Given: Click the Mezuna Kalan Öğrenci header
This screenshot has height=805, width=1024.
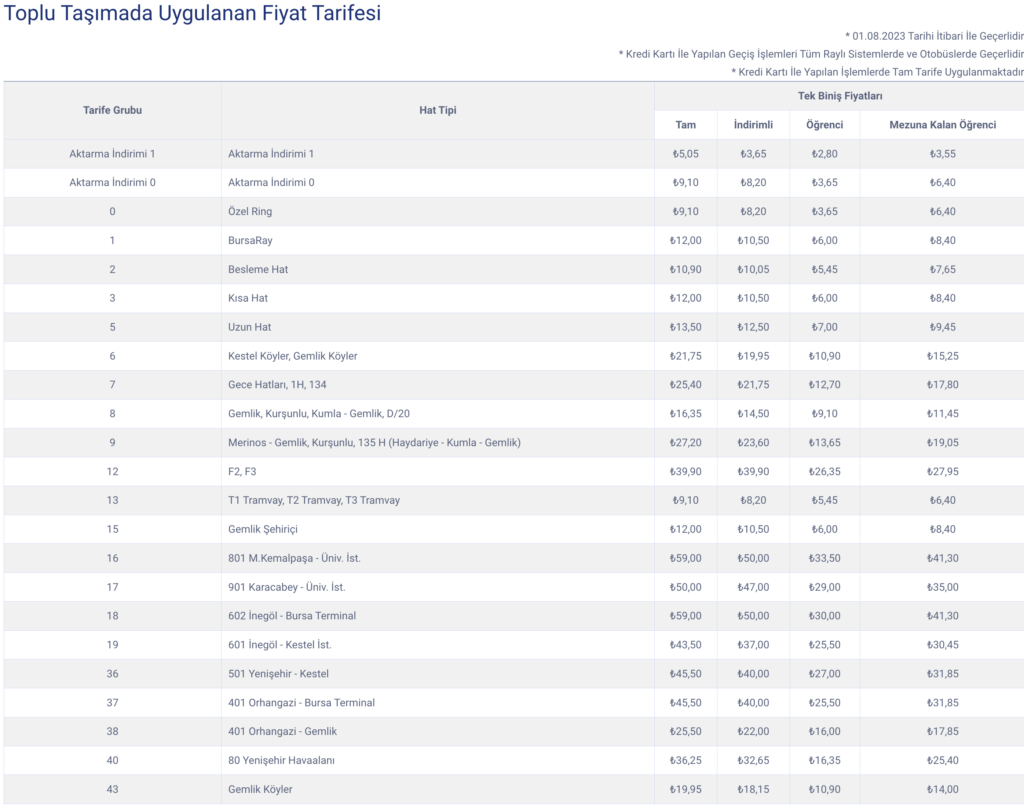Looking at the screenshot, I should tap(942, 125).
